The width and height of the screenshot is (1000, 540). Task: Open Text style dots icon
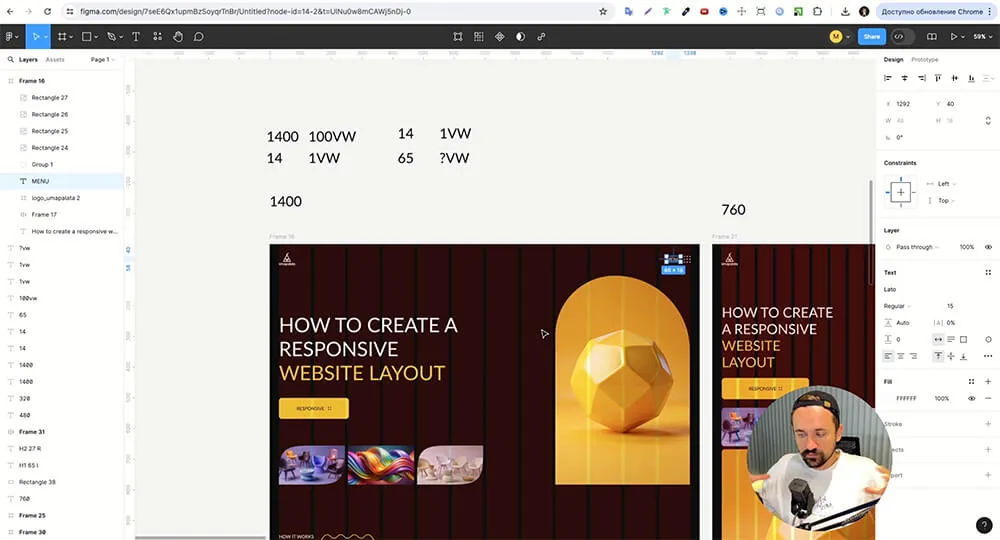tap(988, 272)
